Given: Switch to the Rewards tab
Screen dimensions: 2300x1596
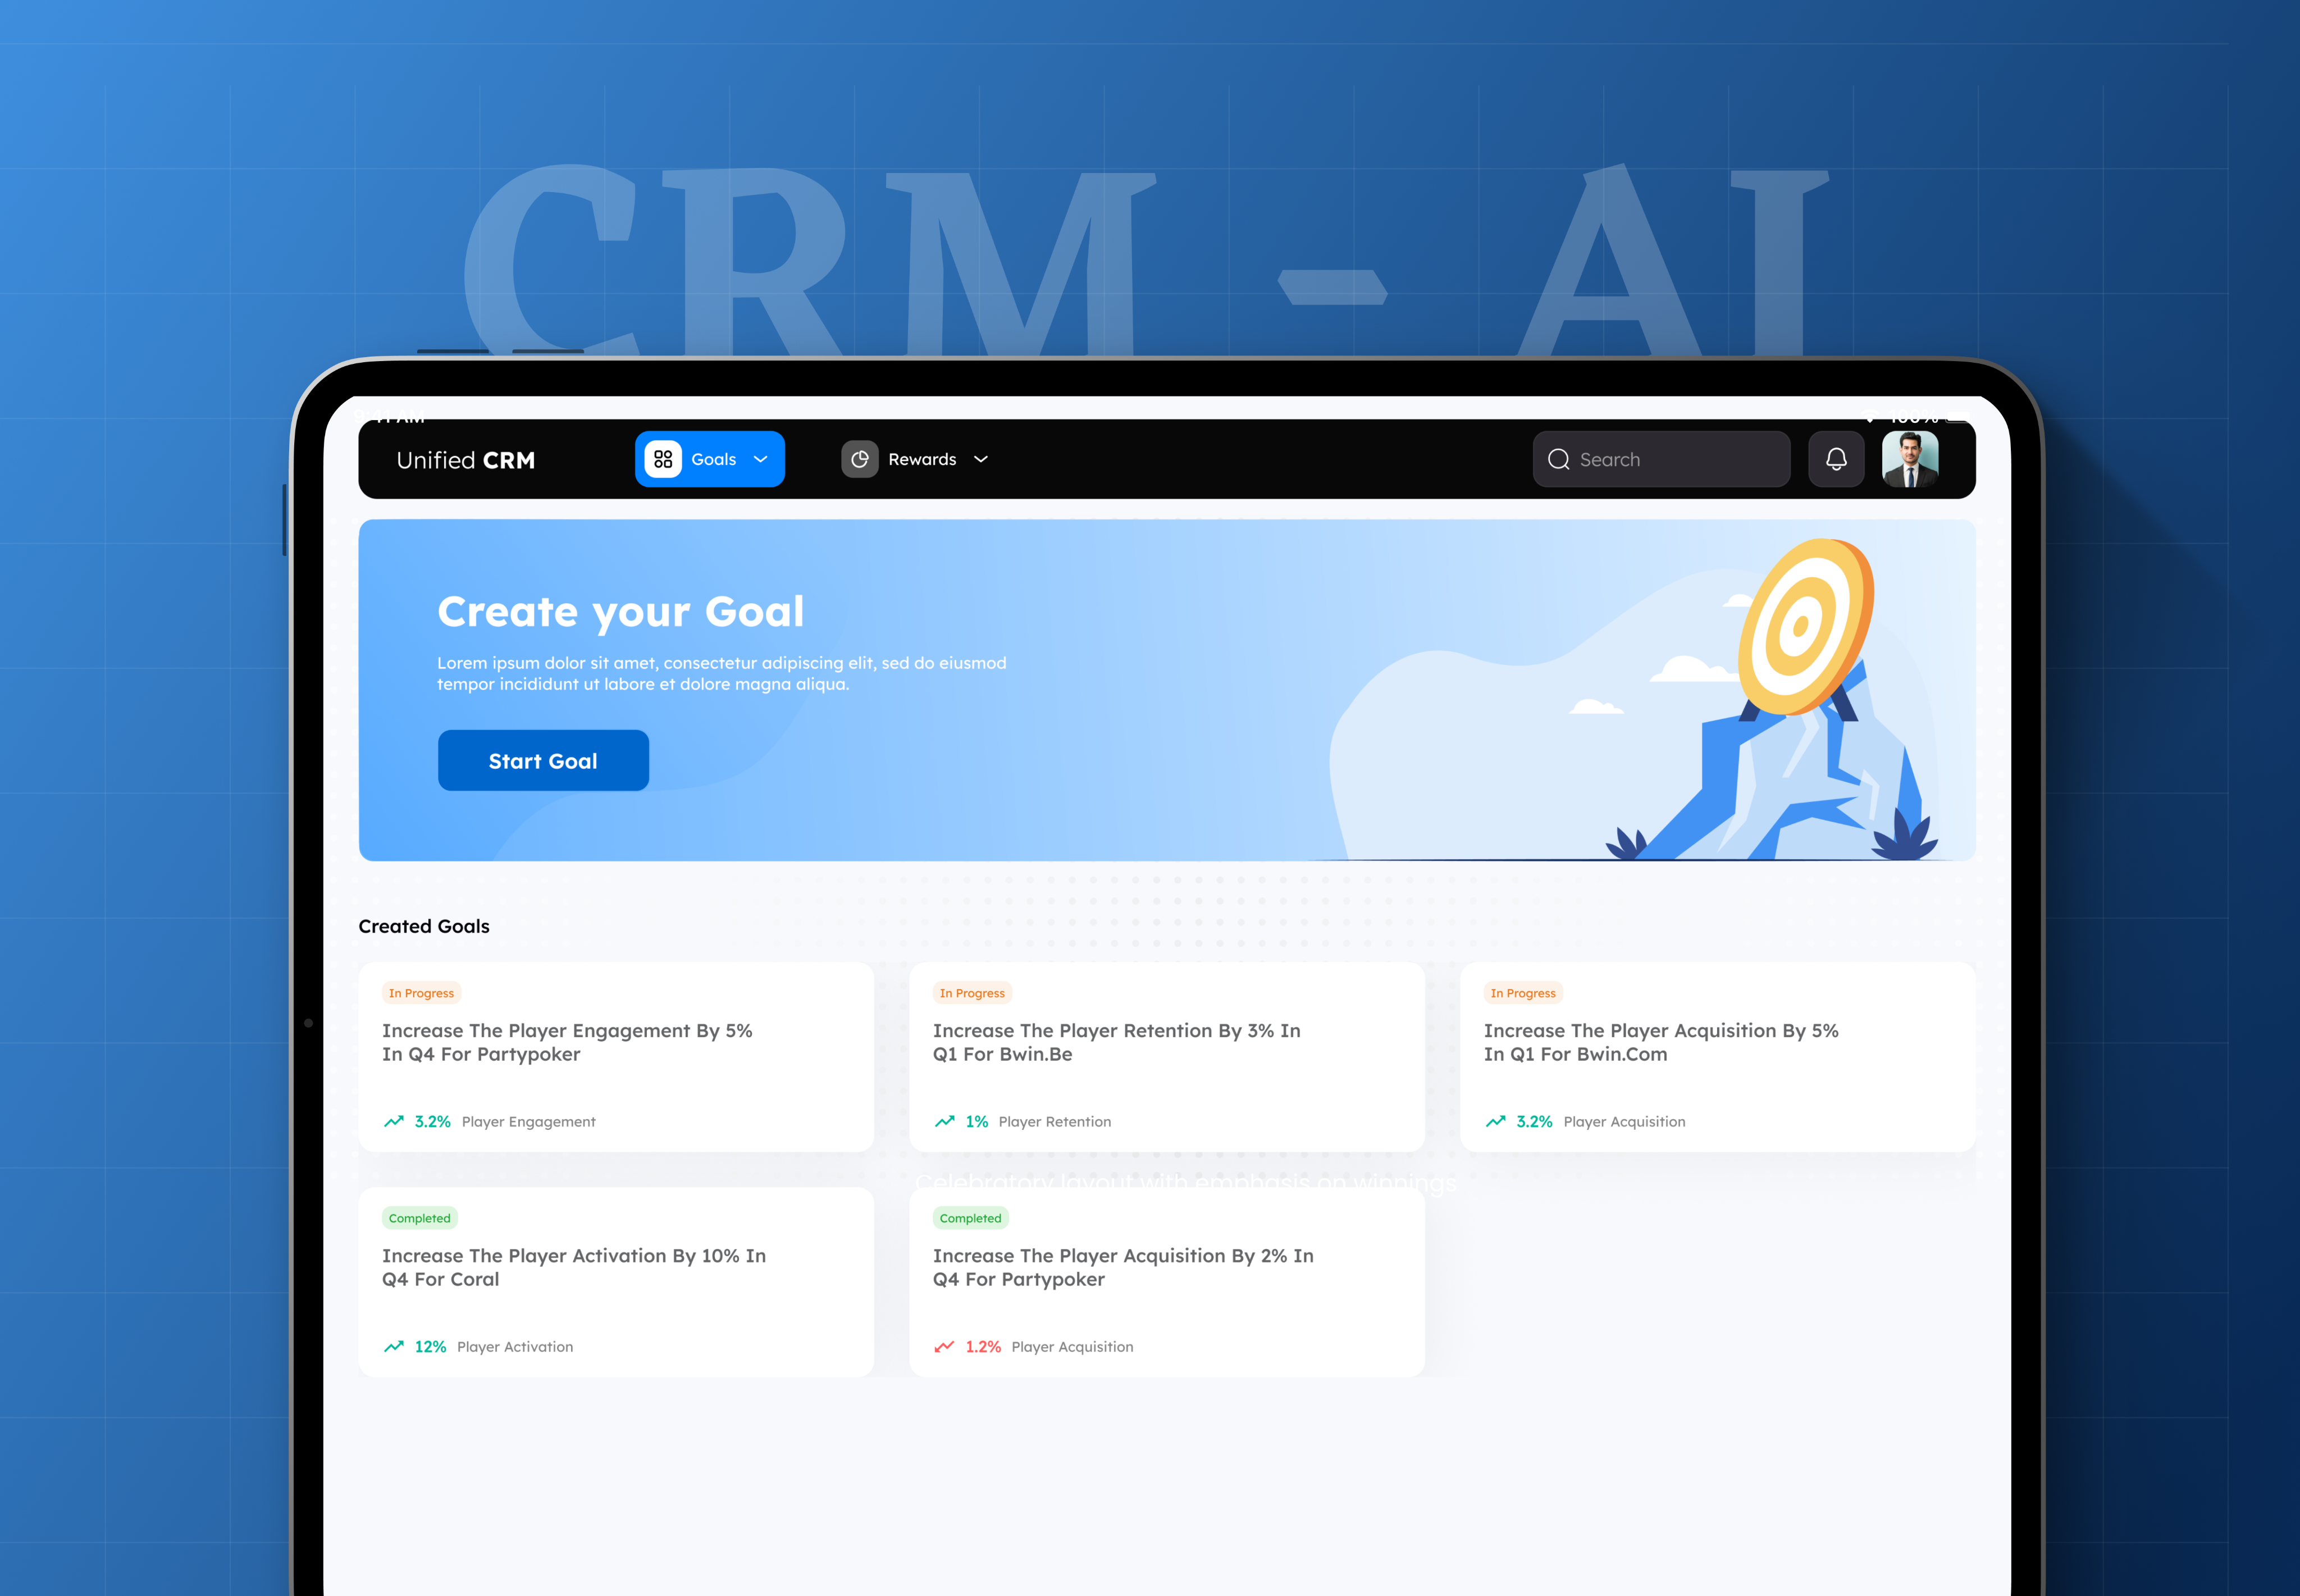Looking at the screenshot, I should pyautogui.click(x=921, y=459).
